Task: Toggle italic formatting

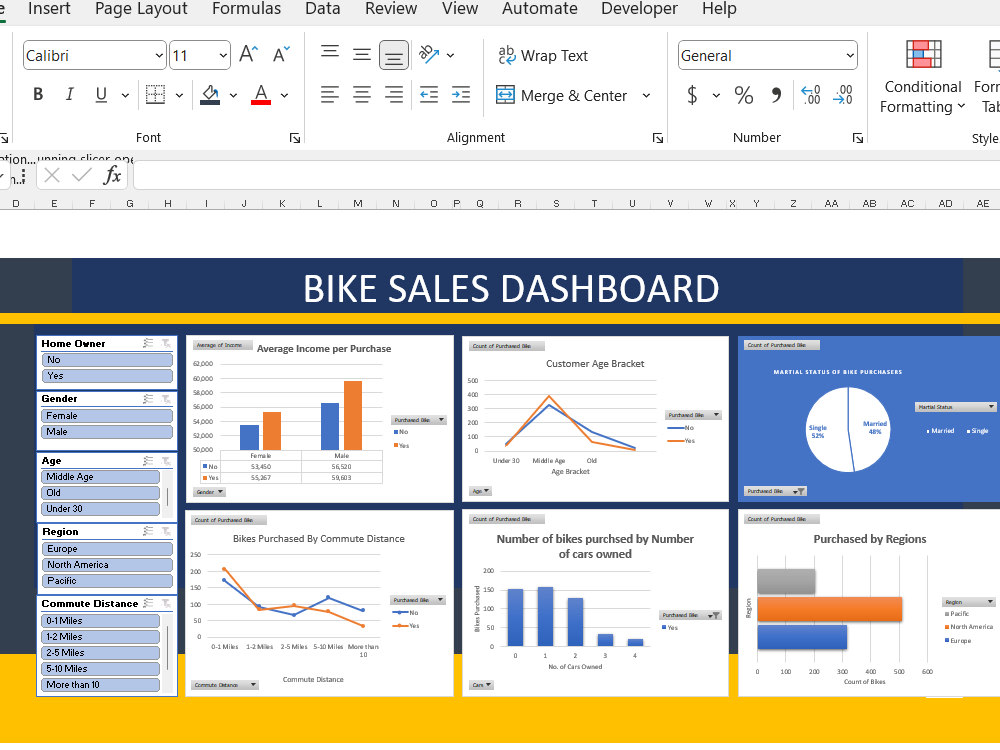Action: tap(70, 95)
